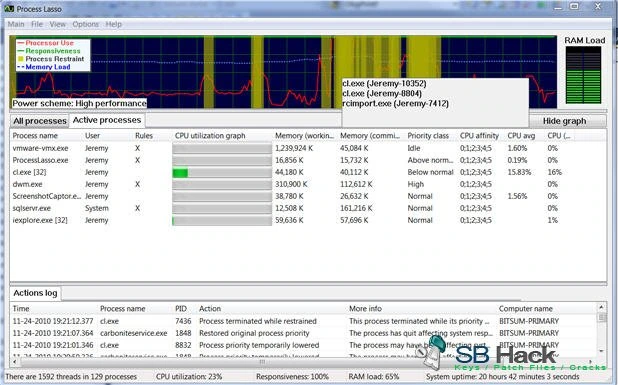Click the System user cell for sqlservr.exe
The height and width of the screenshot is (385, 618).
(x=97, y=208)
